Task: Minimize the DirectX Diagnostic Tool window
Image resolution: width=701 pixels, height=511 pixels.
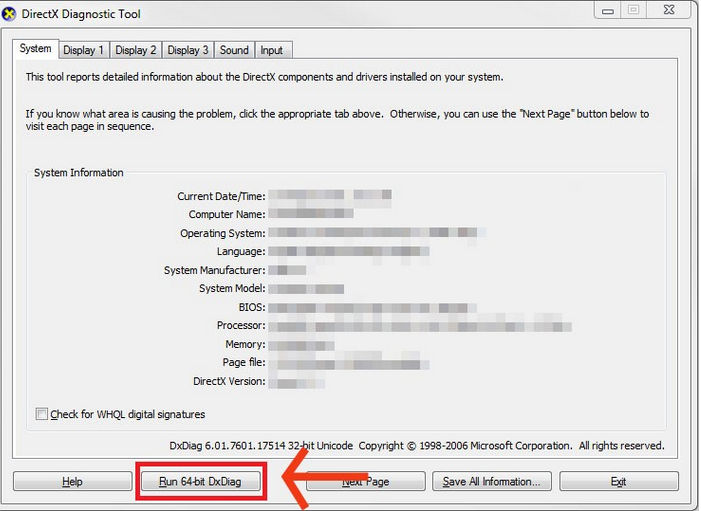Action: (x=608, y=10)
